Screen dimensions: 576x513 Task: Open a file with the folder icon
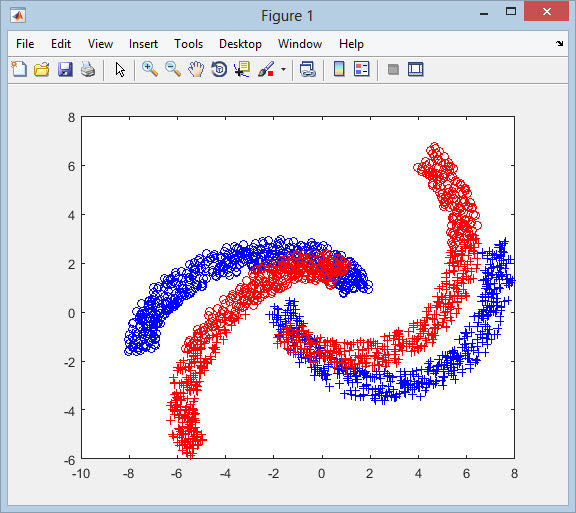(x=42, y=69)
